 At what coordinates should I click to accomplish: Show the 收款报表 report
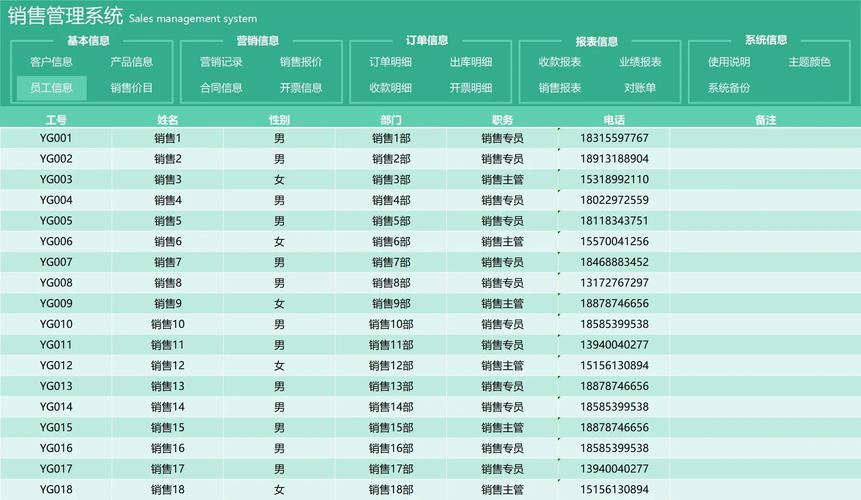pos(560,62)
